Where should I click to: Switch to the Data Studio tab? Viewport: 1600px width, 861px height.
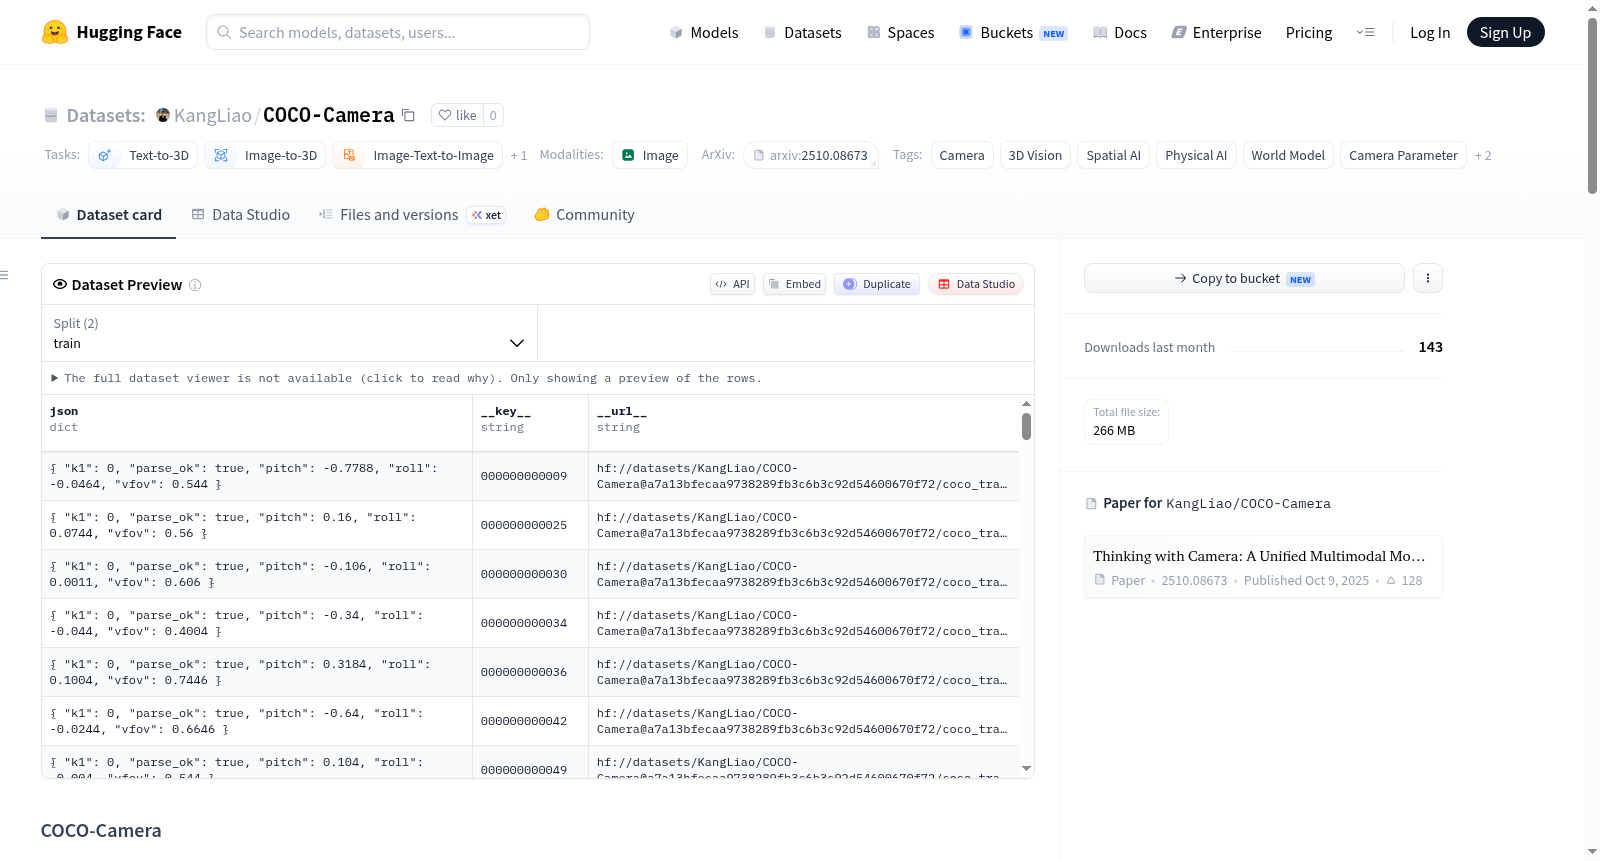coord(241,215)
